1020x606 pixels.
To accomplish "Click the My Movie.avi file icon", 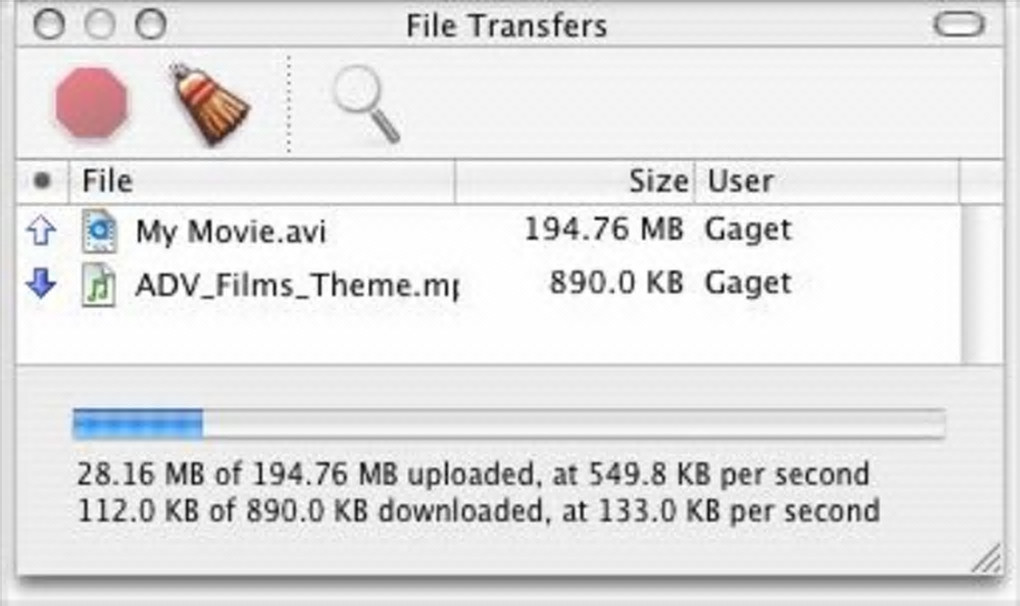I will click(x=99, y=231).
